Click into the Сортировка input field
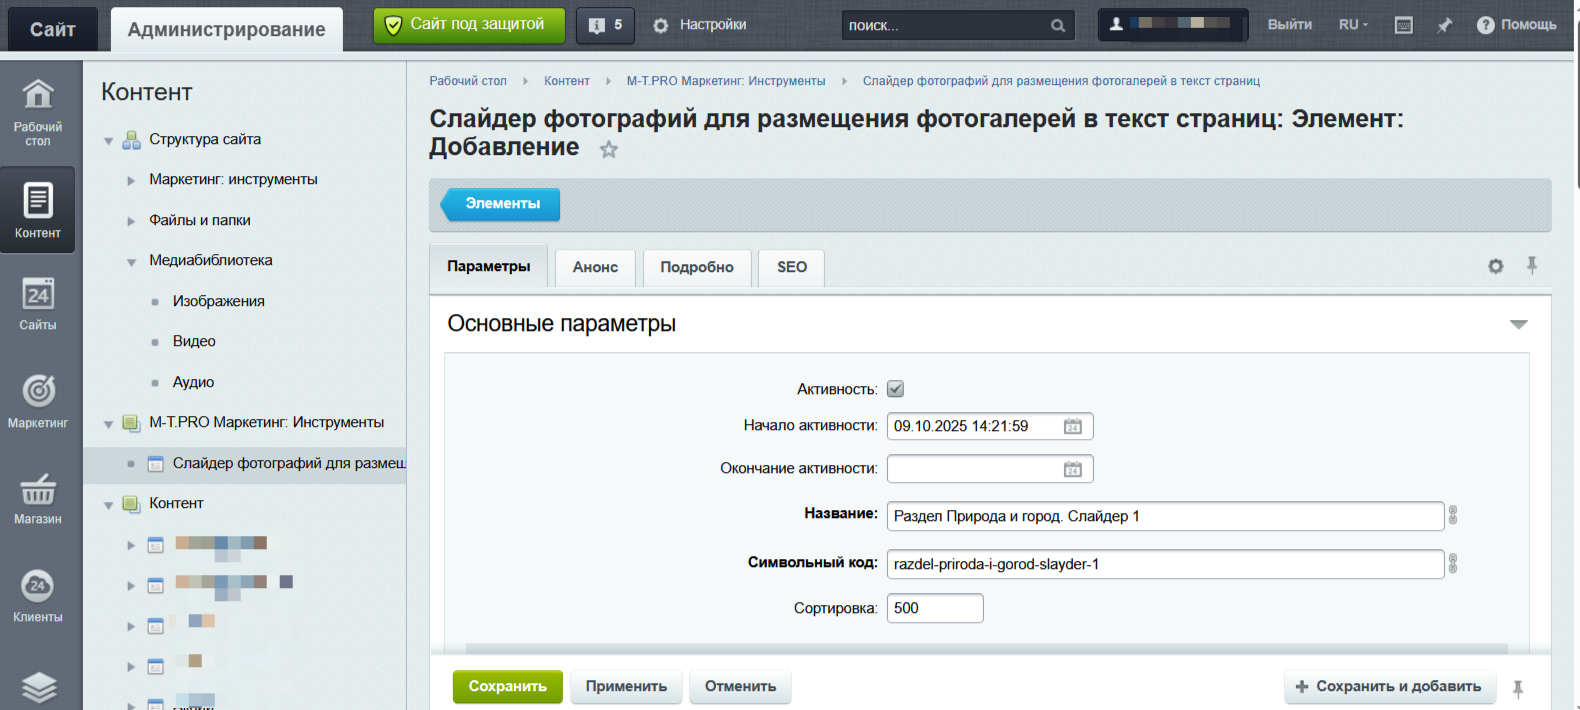The width and height of the screenshot is (1580, 710). pyautogui.click(x=934, y=608)
